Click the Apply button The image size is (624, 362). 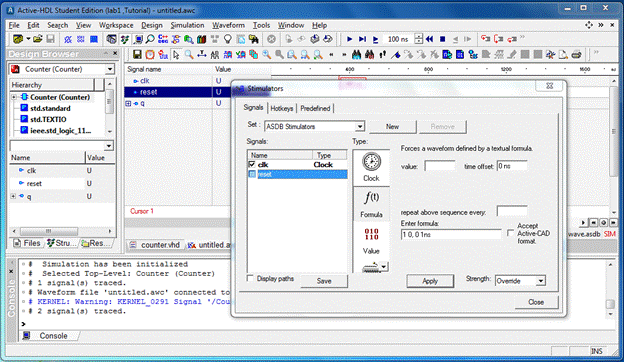coord(430,281)
